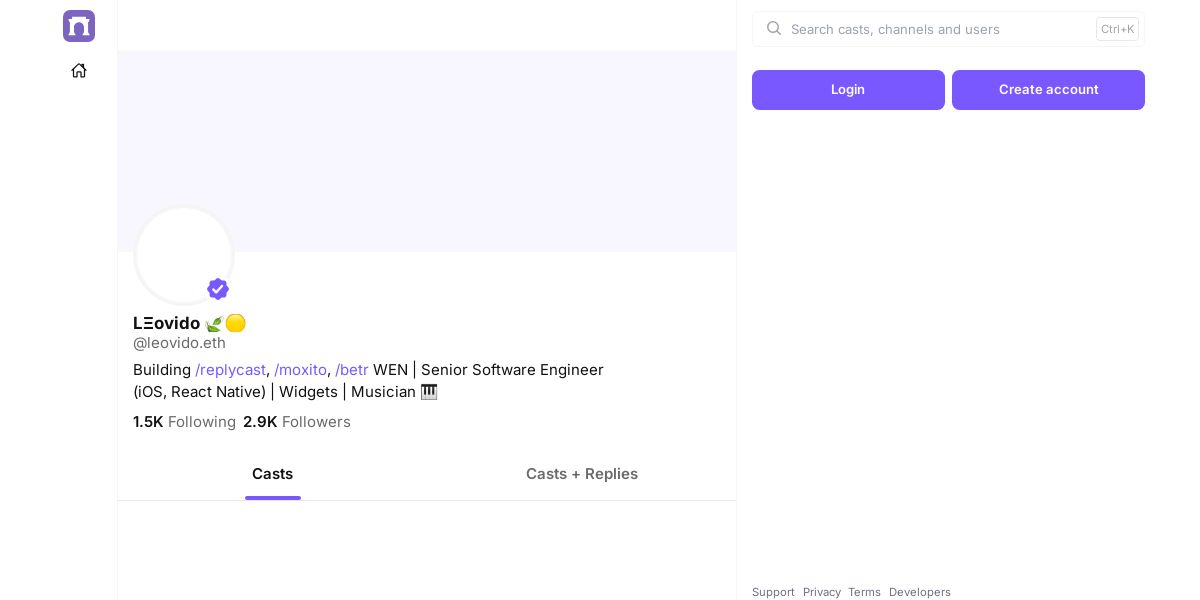Screen dimensions: 1200x600
Task: View the 2.9K Followers list
Action: point(297,422)
